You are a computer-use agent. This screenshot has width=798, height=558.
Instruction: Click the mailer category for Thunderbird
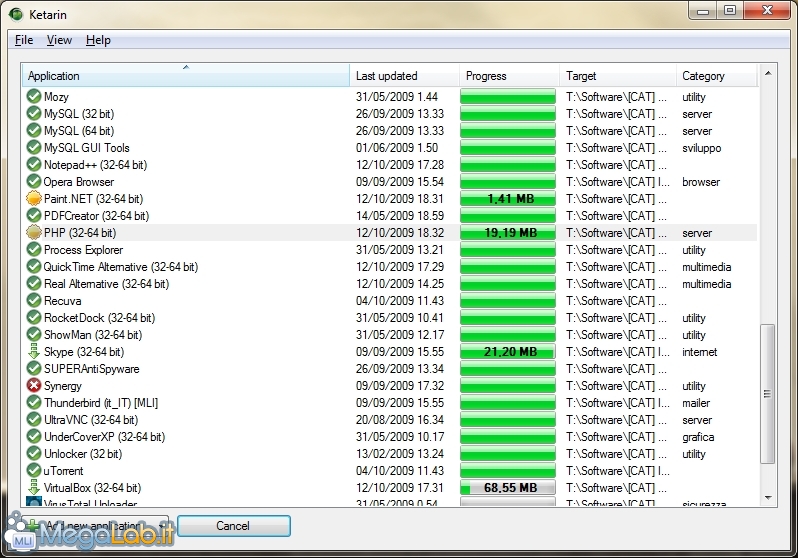pyautogui.click(x=696, y=403)
